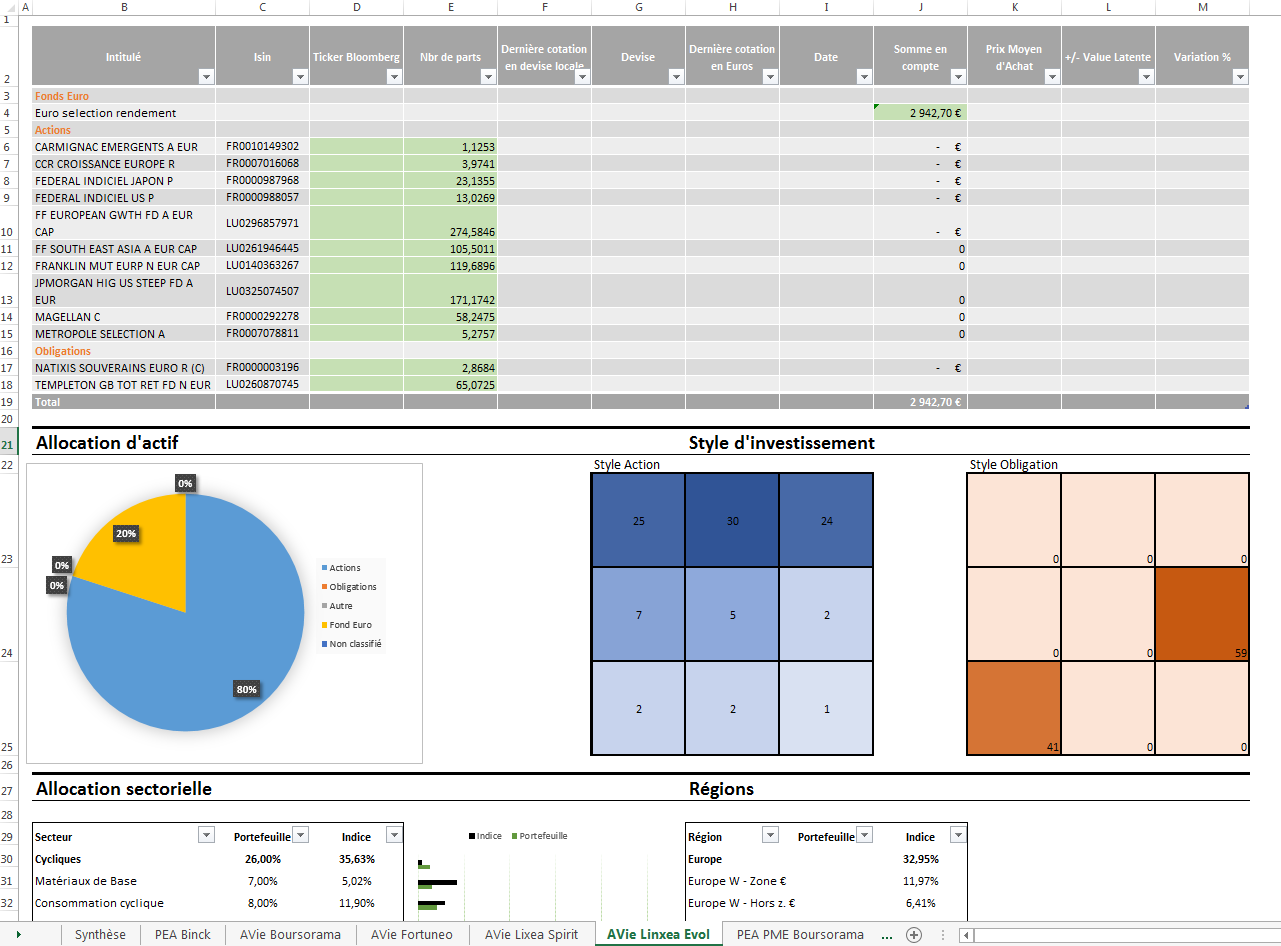1281x946 pixels.
Task: Select the Matériaux de Base Indice value 5,02%
Action: pyautogui.click(x=356, y=881)
